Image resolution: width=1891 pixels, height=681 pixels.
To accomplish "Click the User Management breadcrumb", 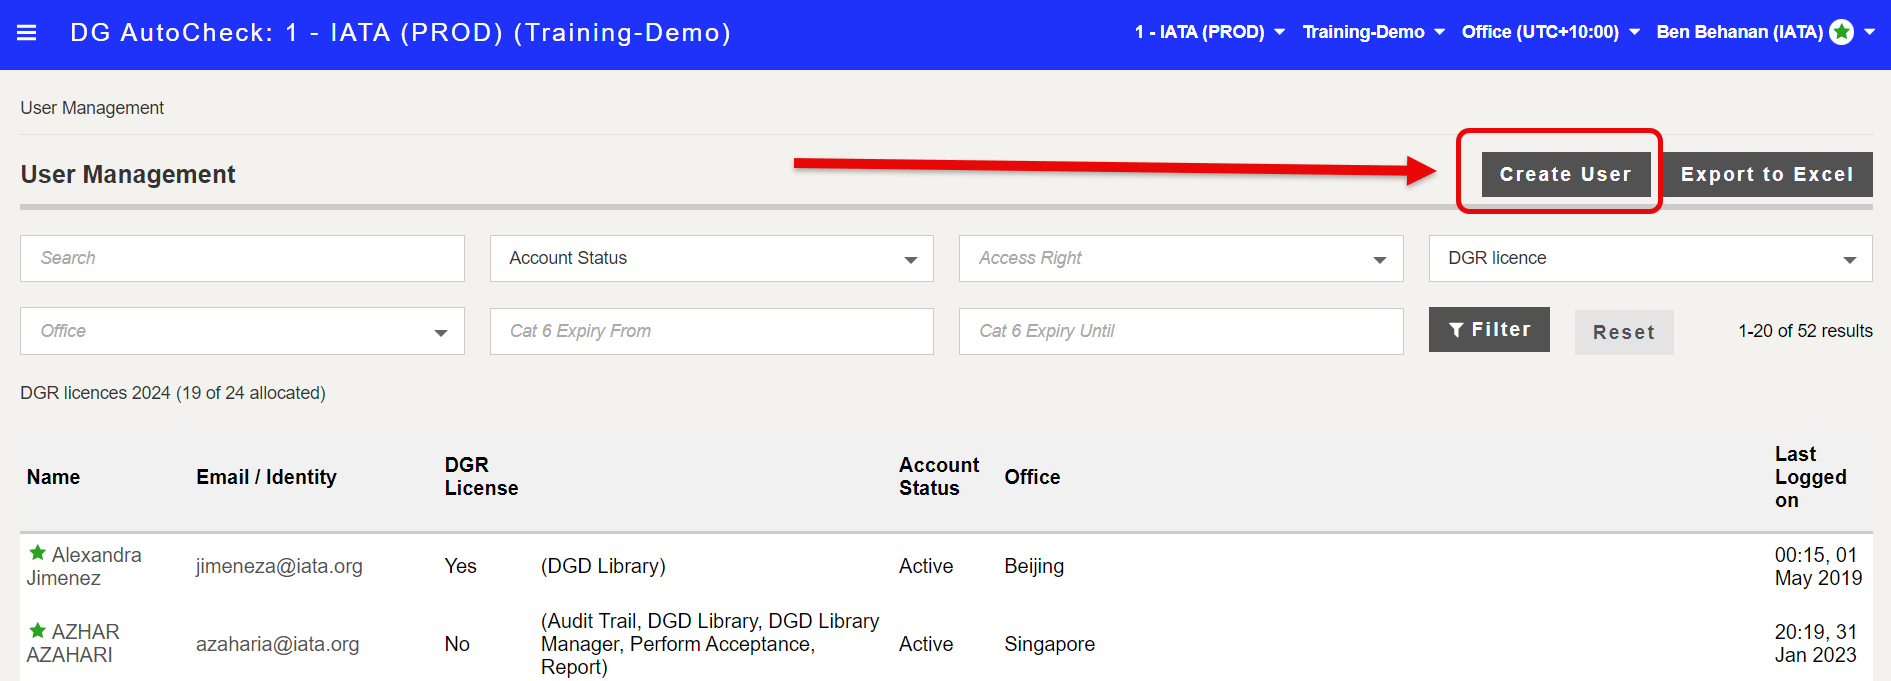I will 92,108.
